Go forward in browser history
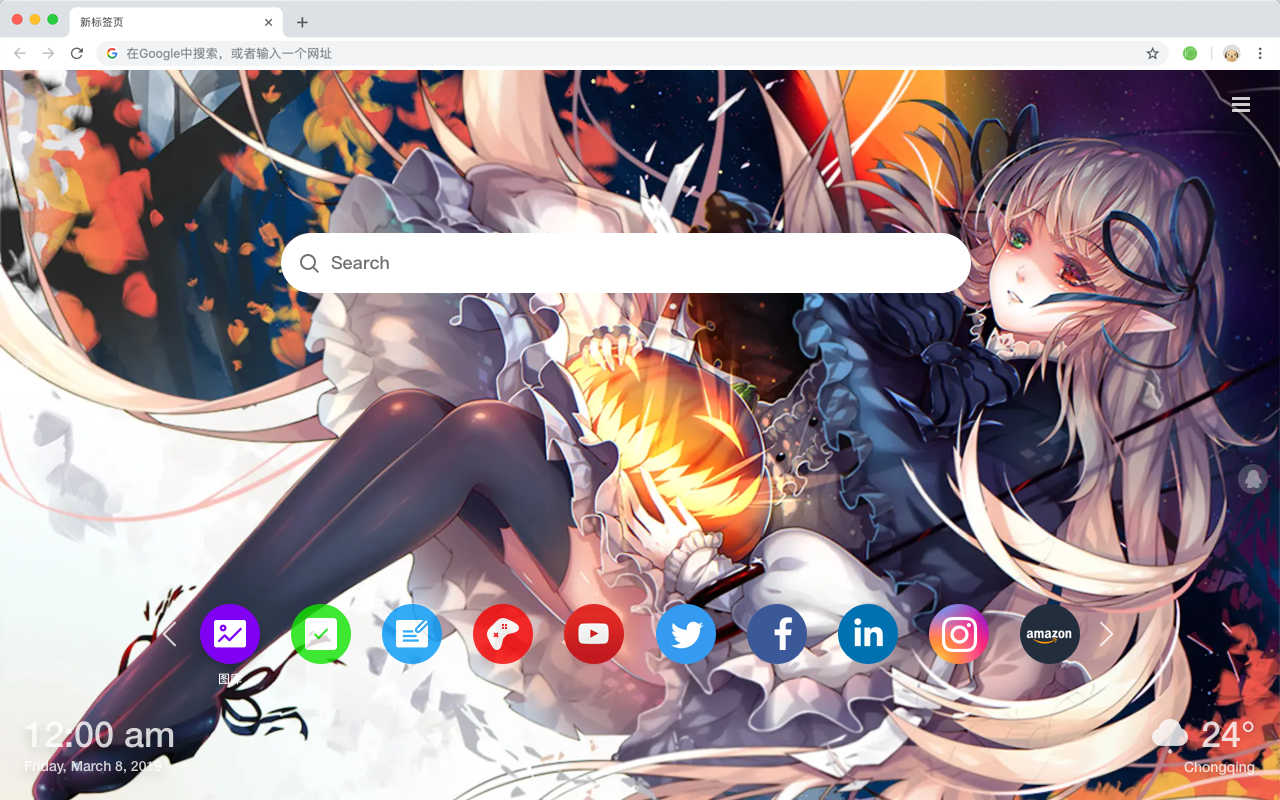1280x800 pixels. [48, 53]
